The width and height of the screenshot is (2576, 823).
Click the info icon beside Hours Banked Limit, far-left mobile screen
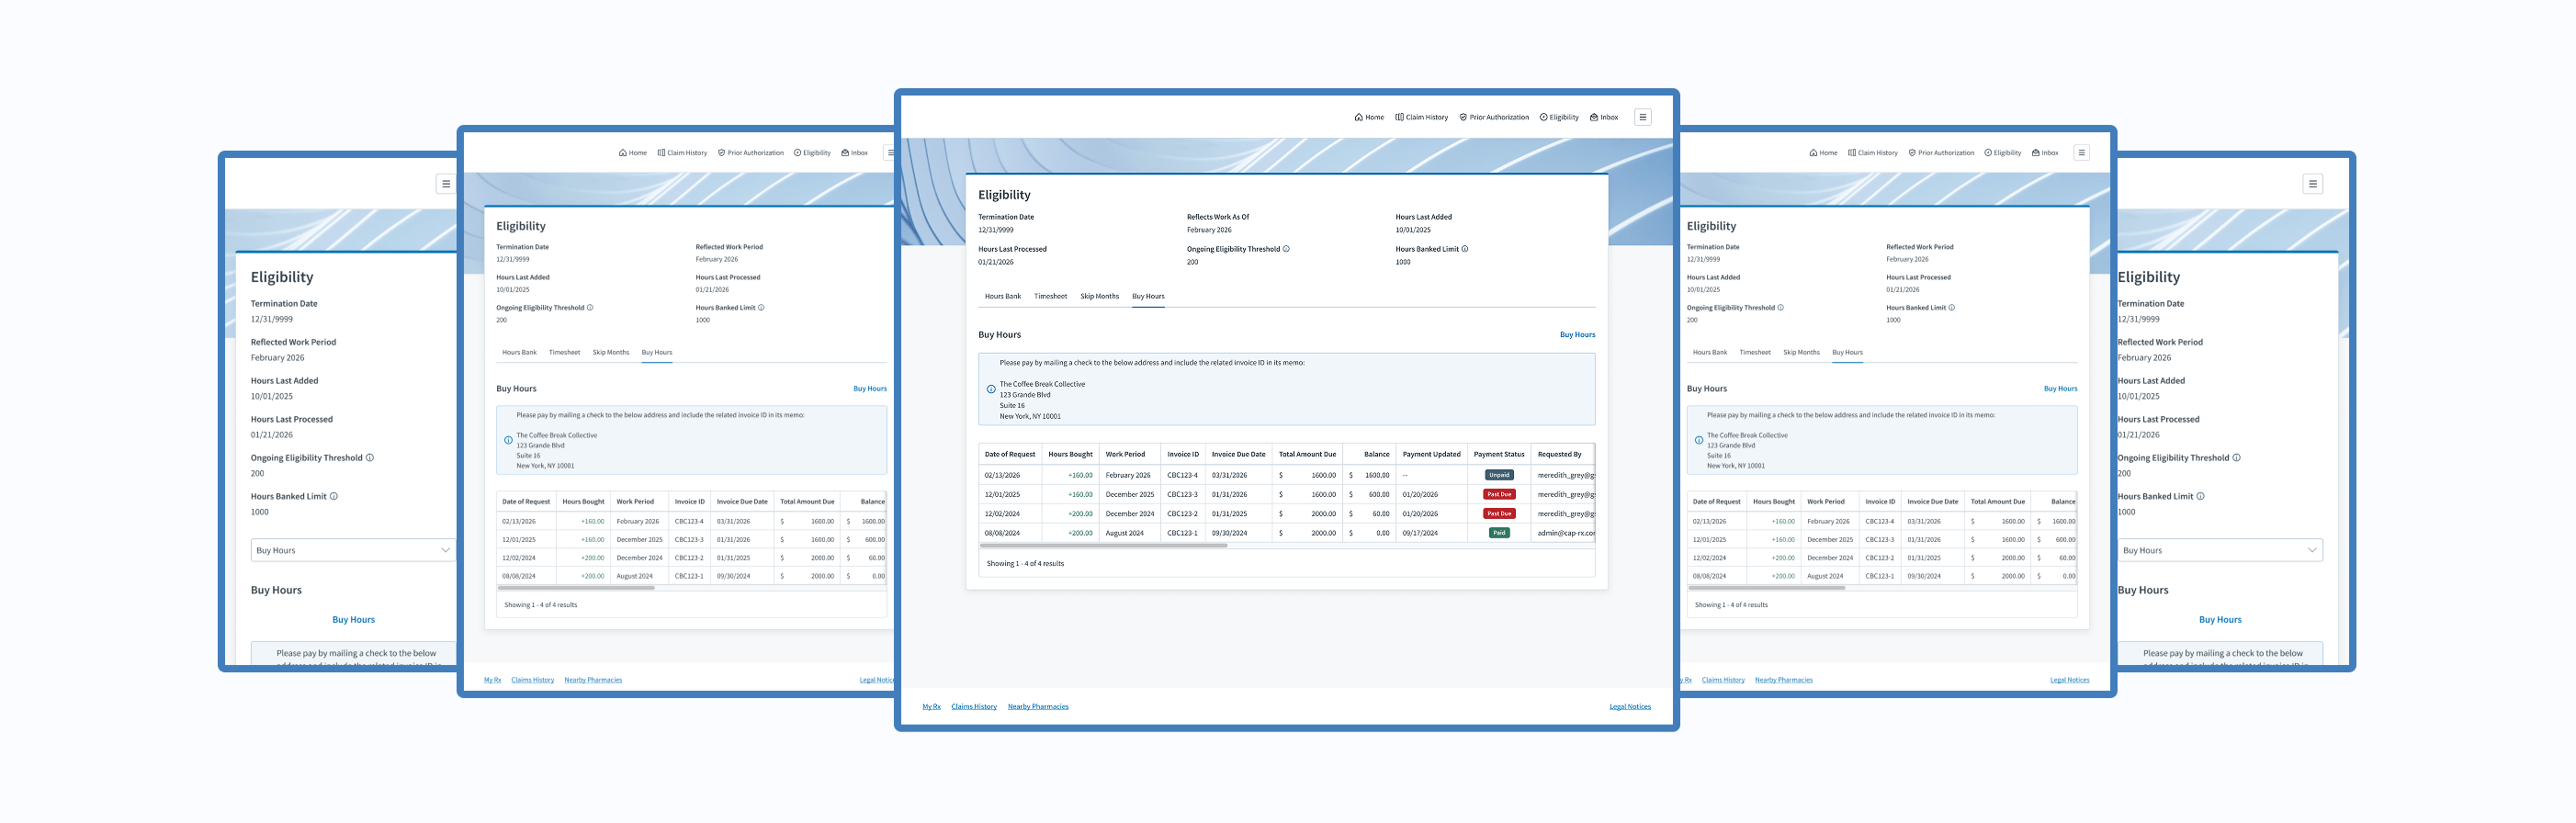334,496
